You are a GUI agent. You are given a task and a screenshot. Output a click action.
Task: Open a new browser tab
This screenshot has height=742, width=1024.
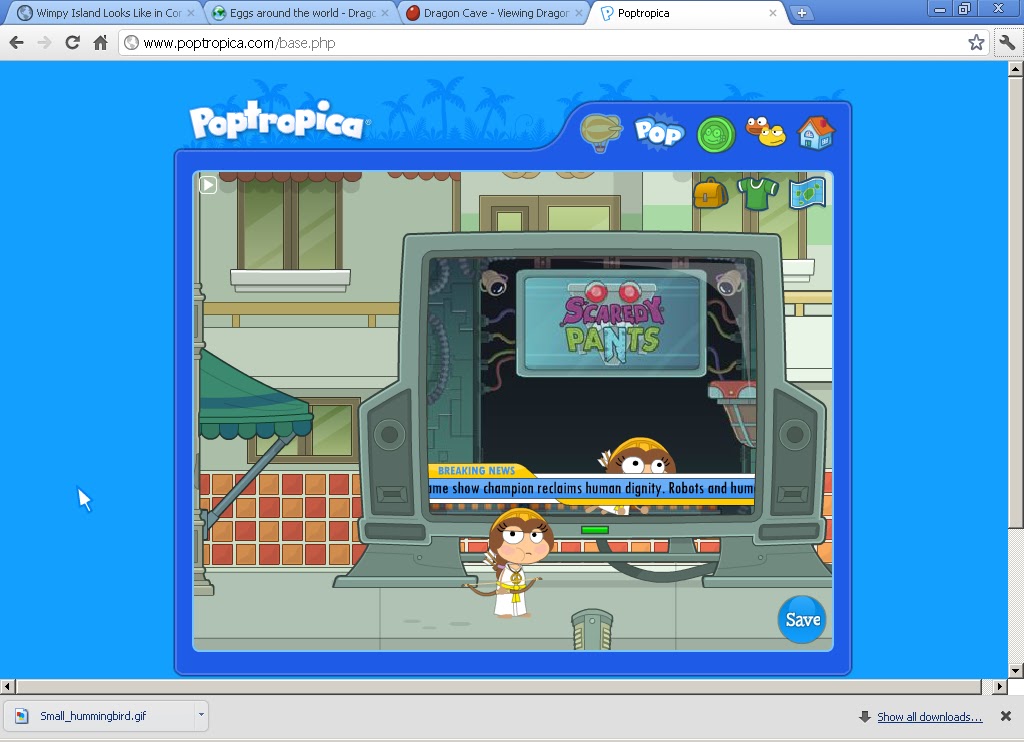click(x=801, y=13)
